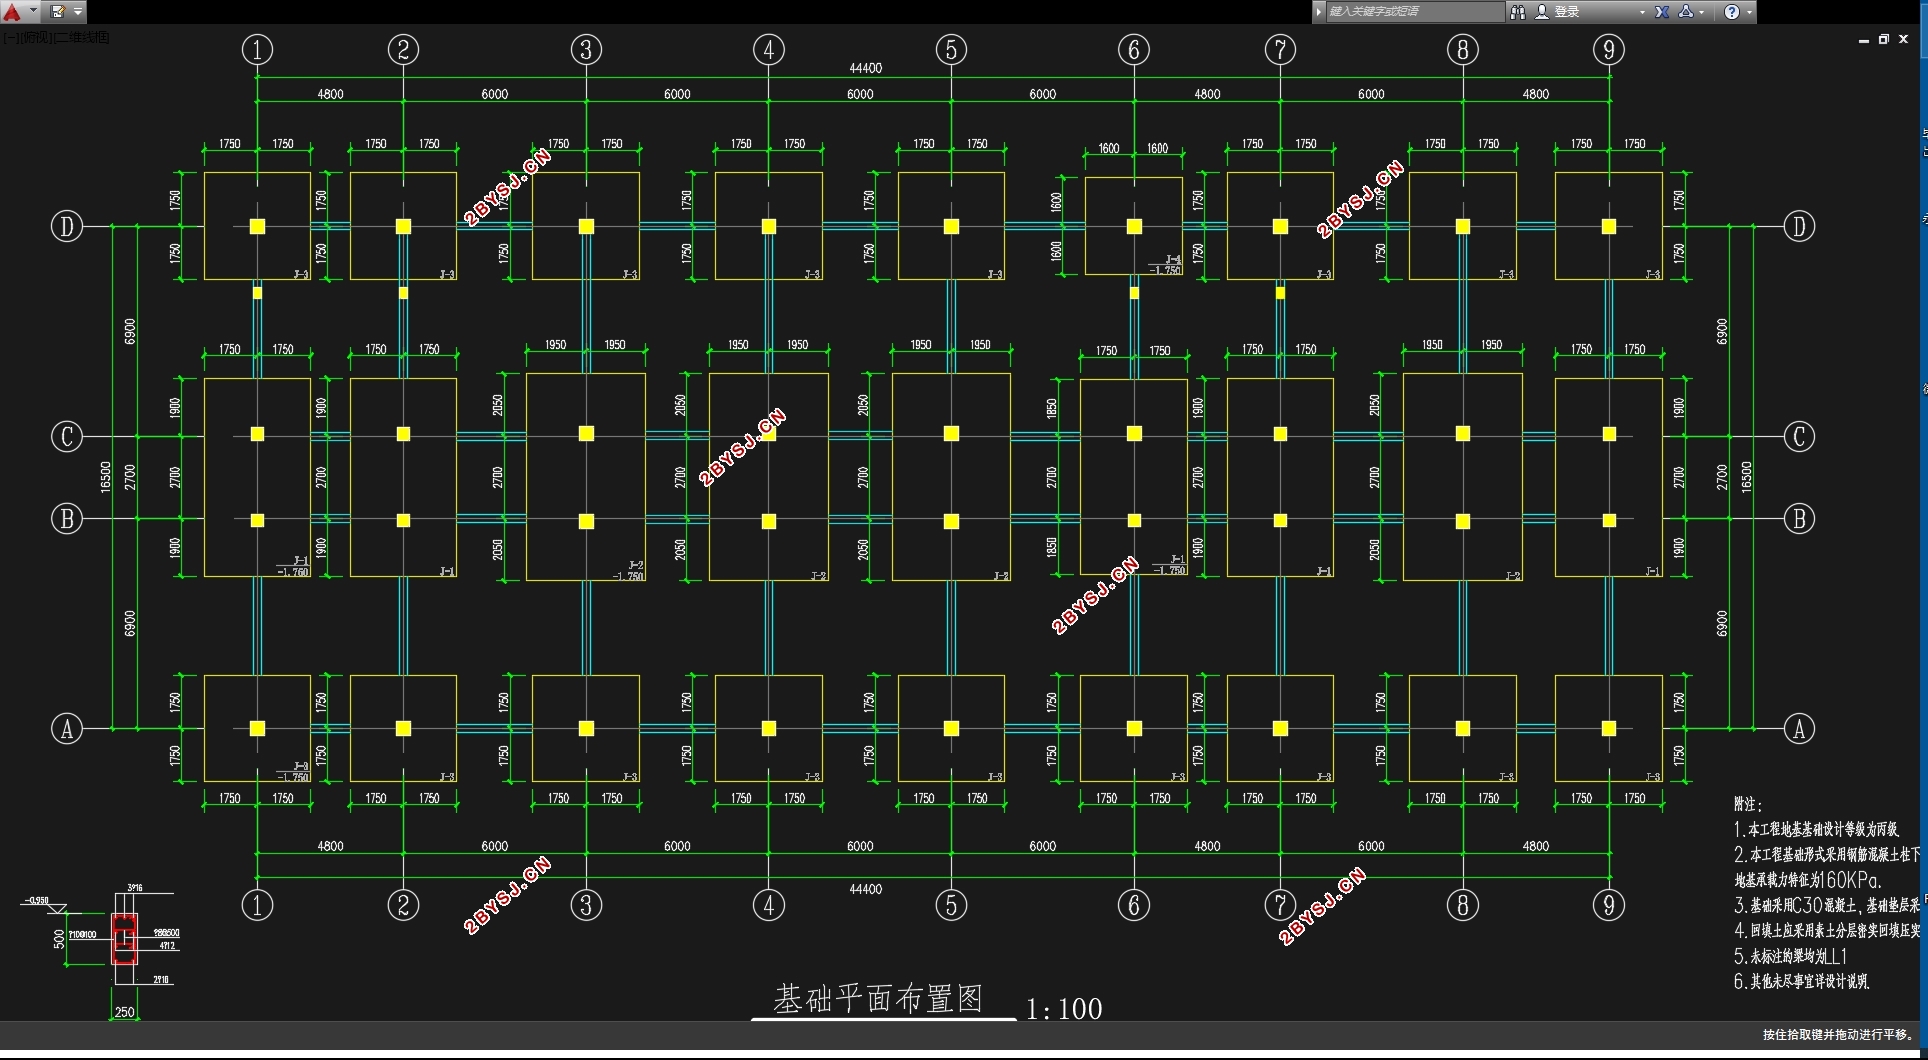Click the red beam section detail drawing
1928x1060 pixels.
(124, 939)
